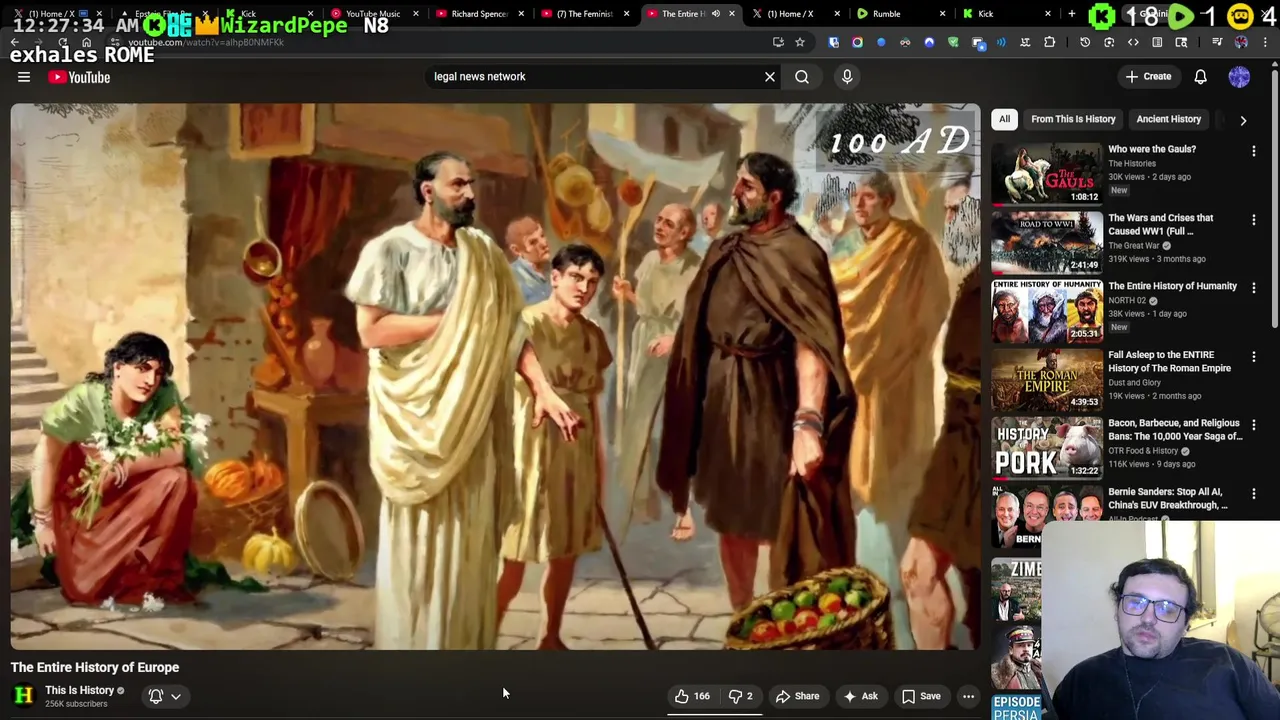Bookmark this page with the star icon
Image resolution: width=1280 pixels, height=720 pixels.
coord(800,42)
